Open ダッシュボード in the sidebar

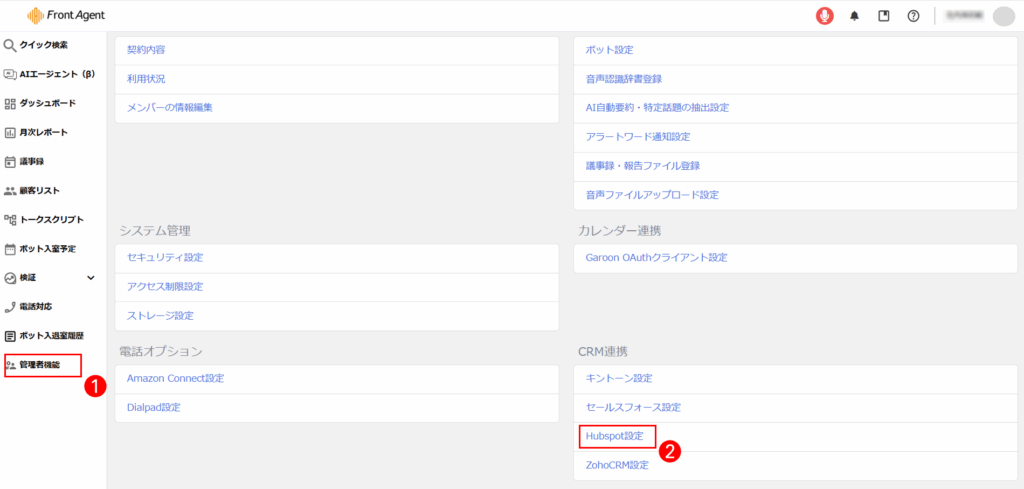coord(47,103)
